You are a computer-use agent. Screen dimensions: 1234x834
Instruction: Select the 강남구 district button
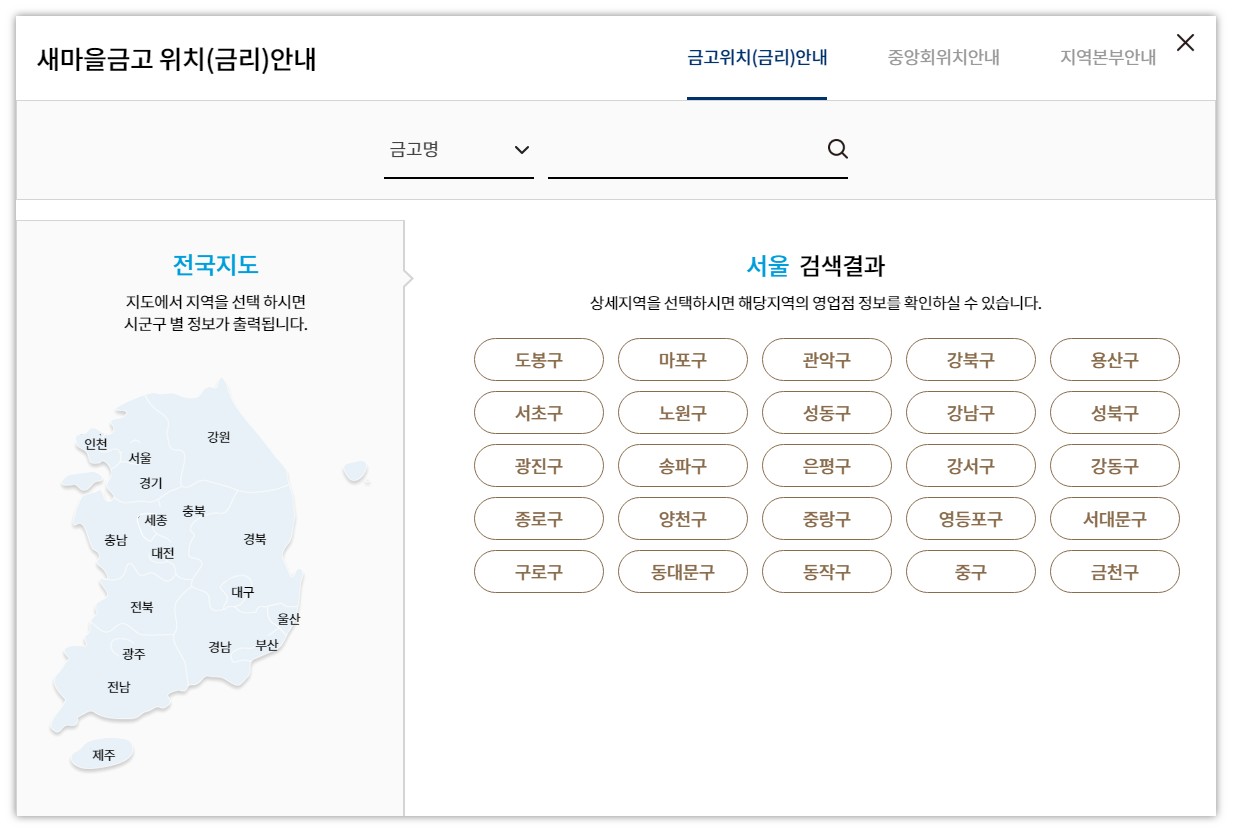[971, 413]
